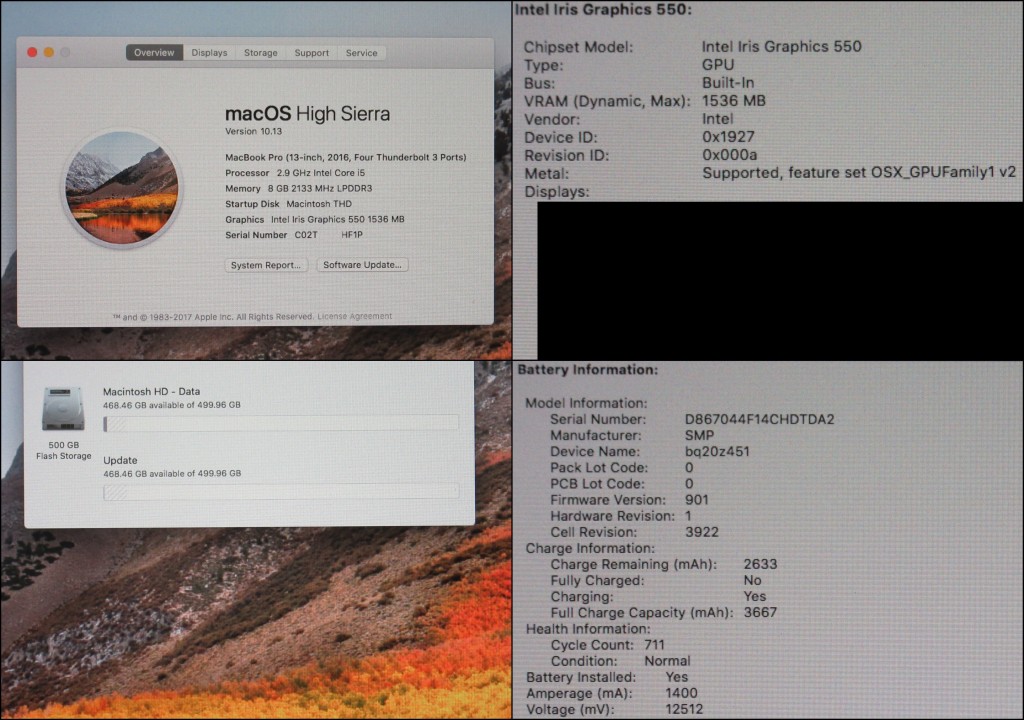Select the macOS High Sierra title text
This screenshot has height=720, width=1024.
[x=308, y=114]
